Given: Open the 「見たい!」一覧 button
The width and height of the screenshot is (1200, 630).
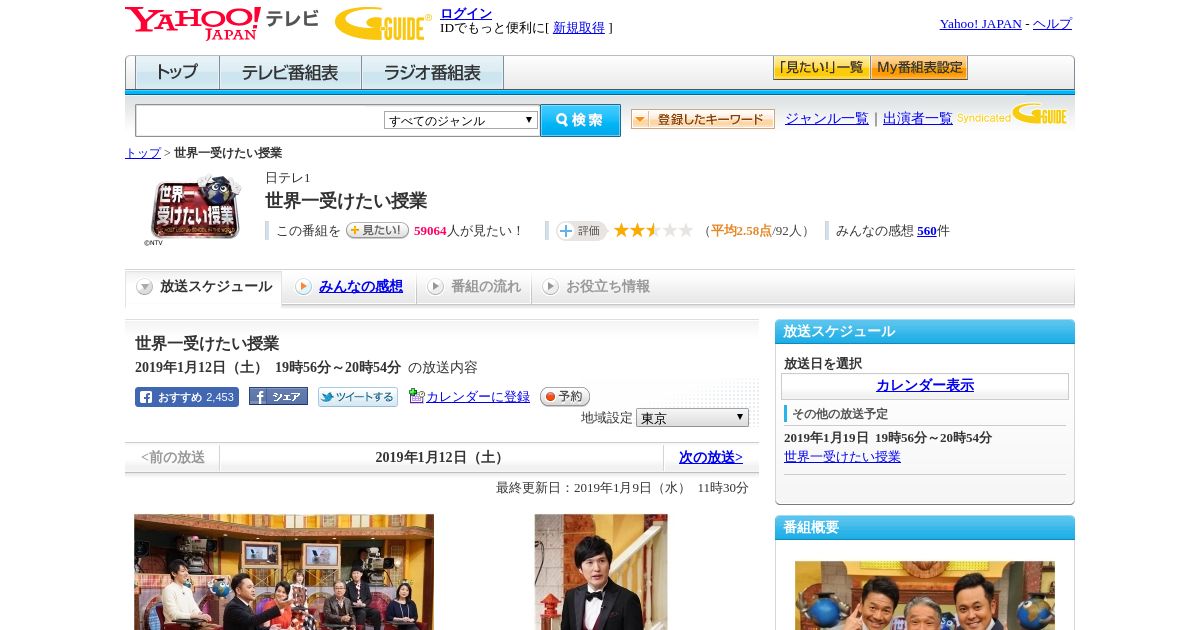Looking at the screenshot, I should coord(821,68).
